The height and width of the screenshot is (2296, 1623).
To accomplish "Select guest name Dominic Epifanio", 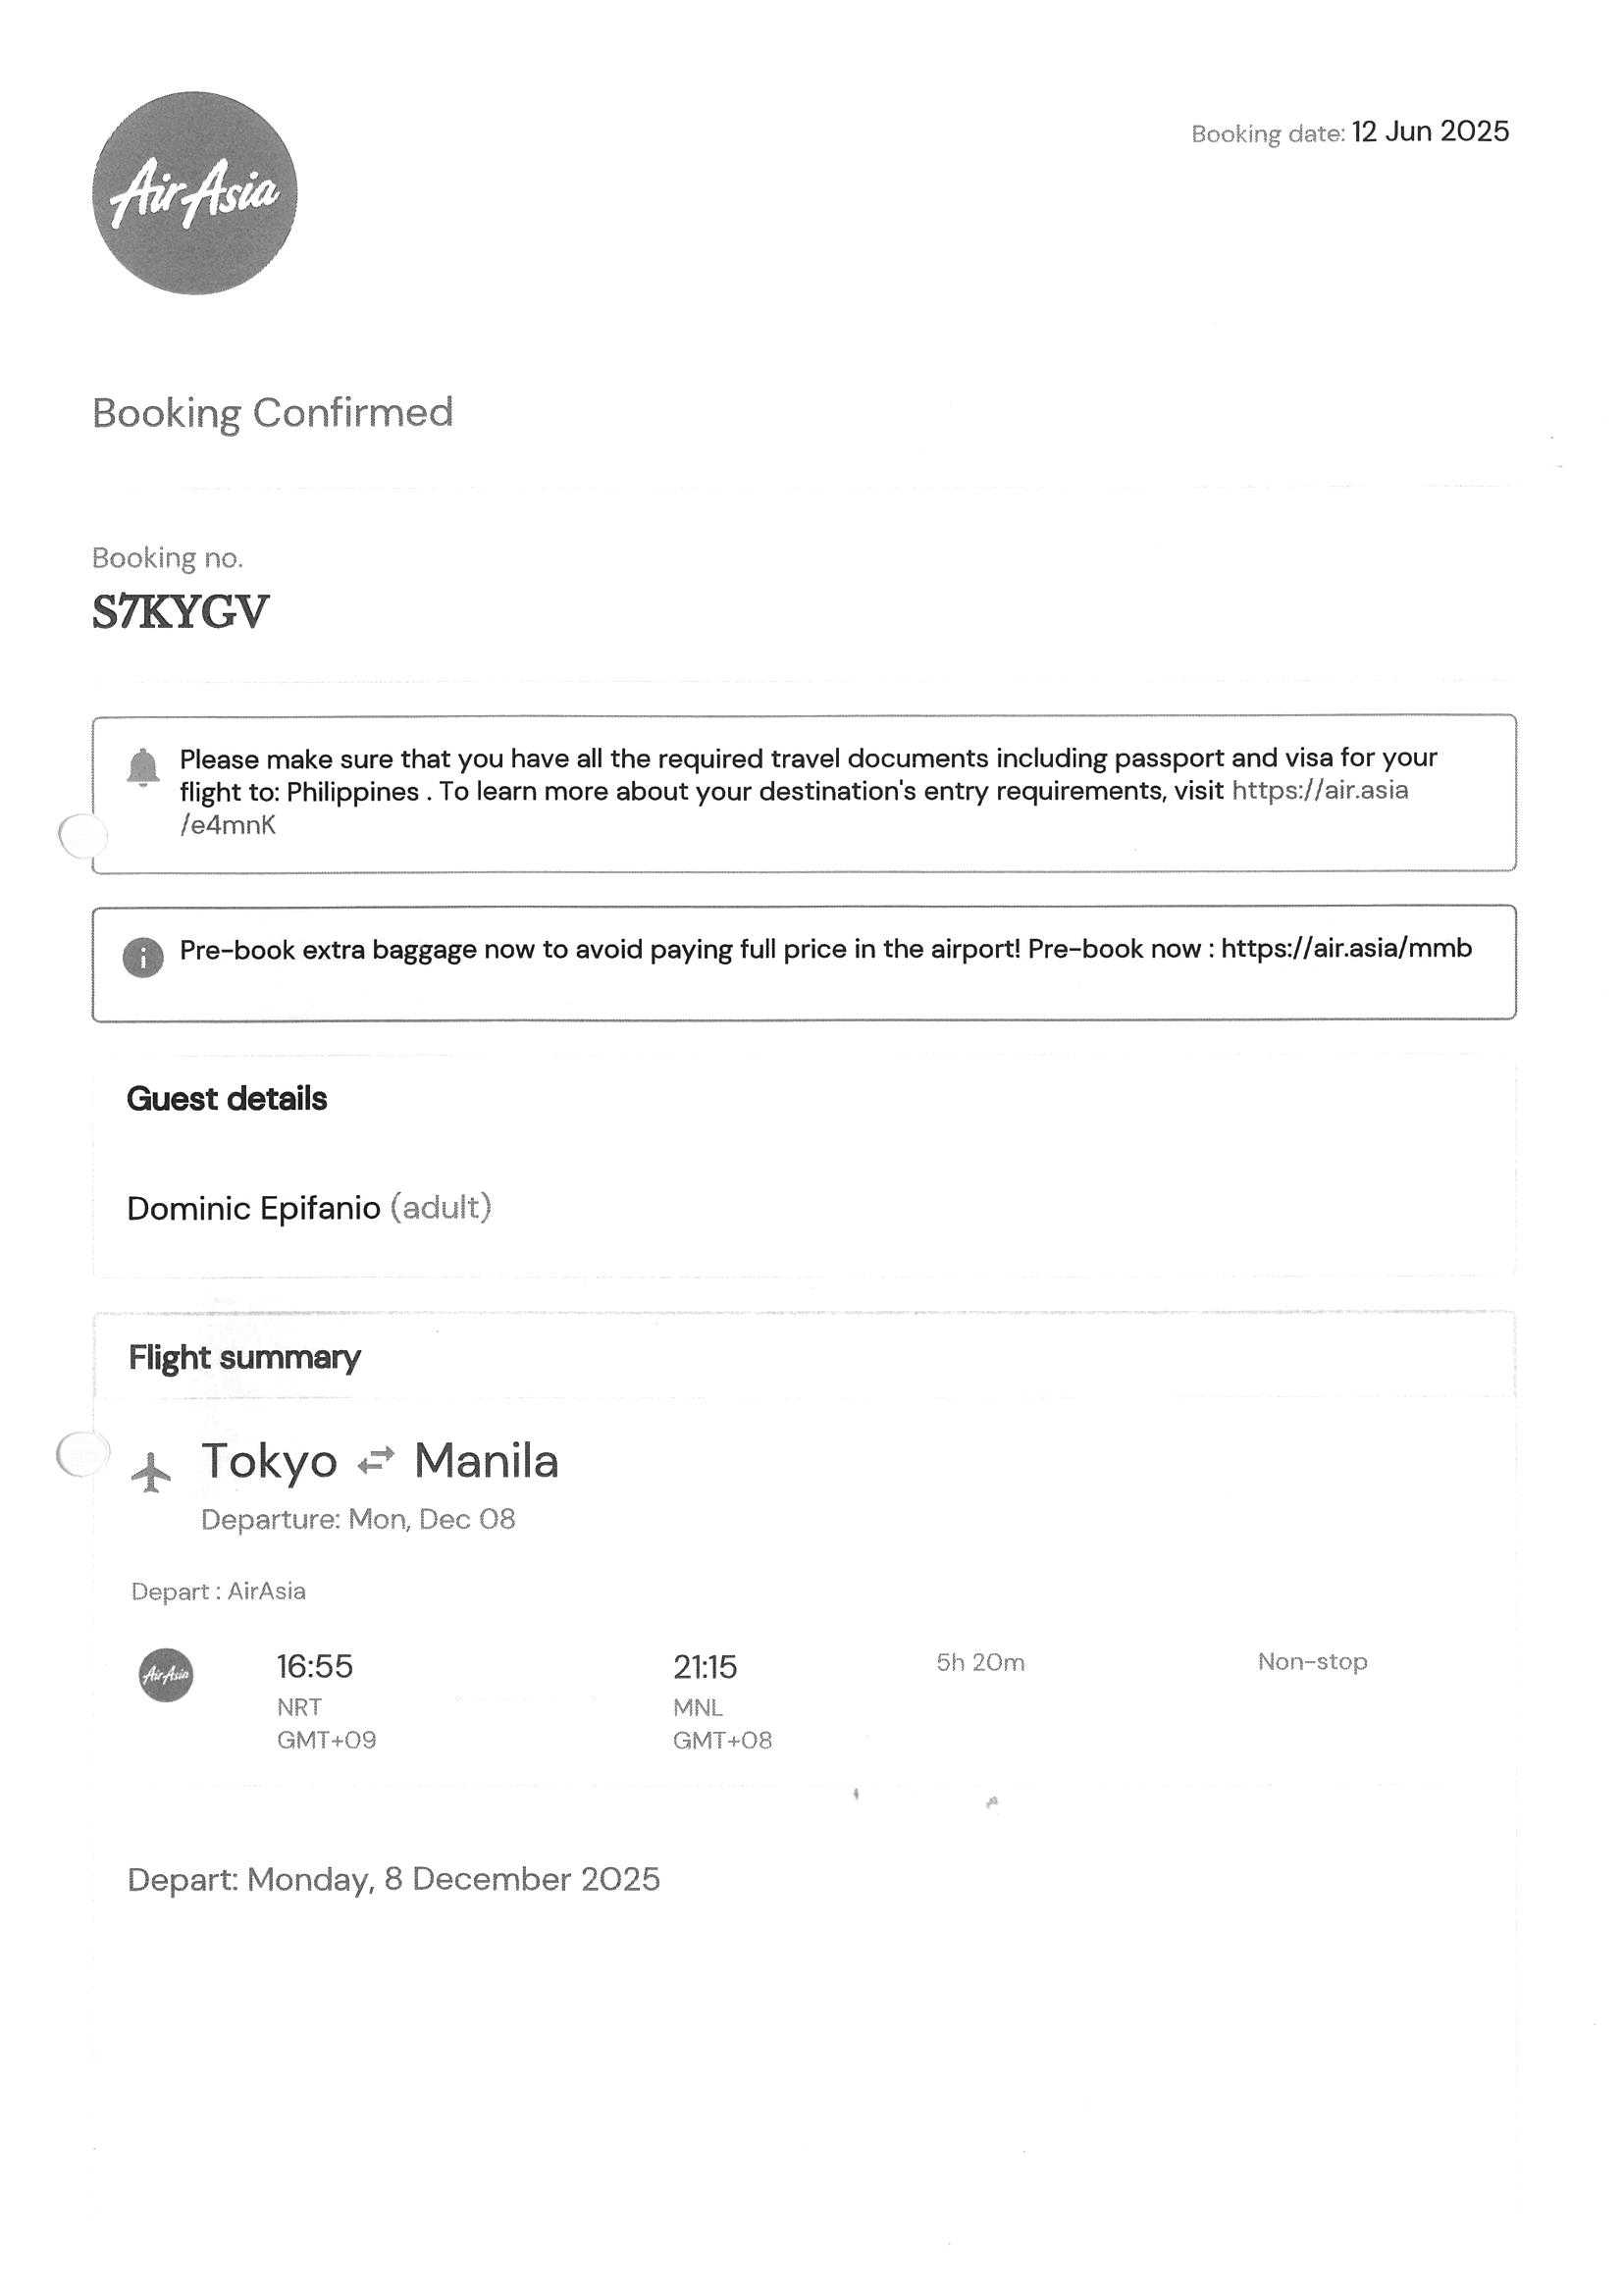I will tap(253, 1208).
